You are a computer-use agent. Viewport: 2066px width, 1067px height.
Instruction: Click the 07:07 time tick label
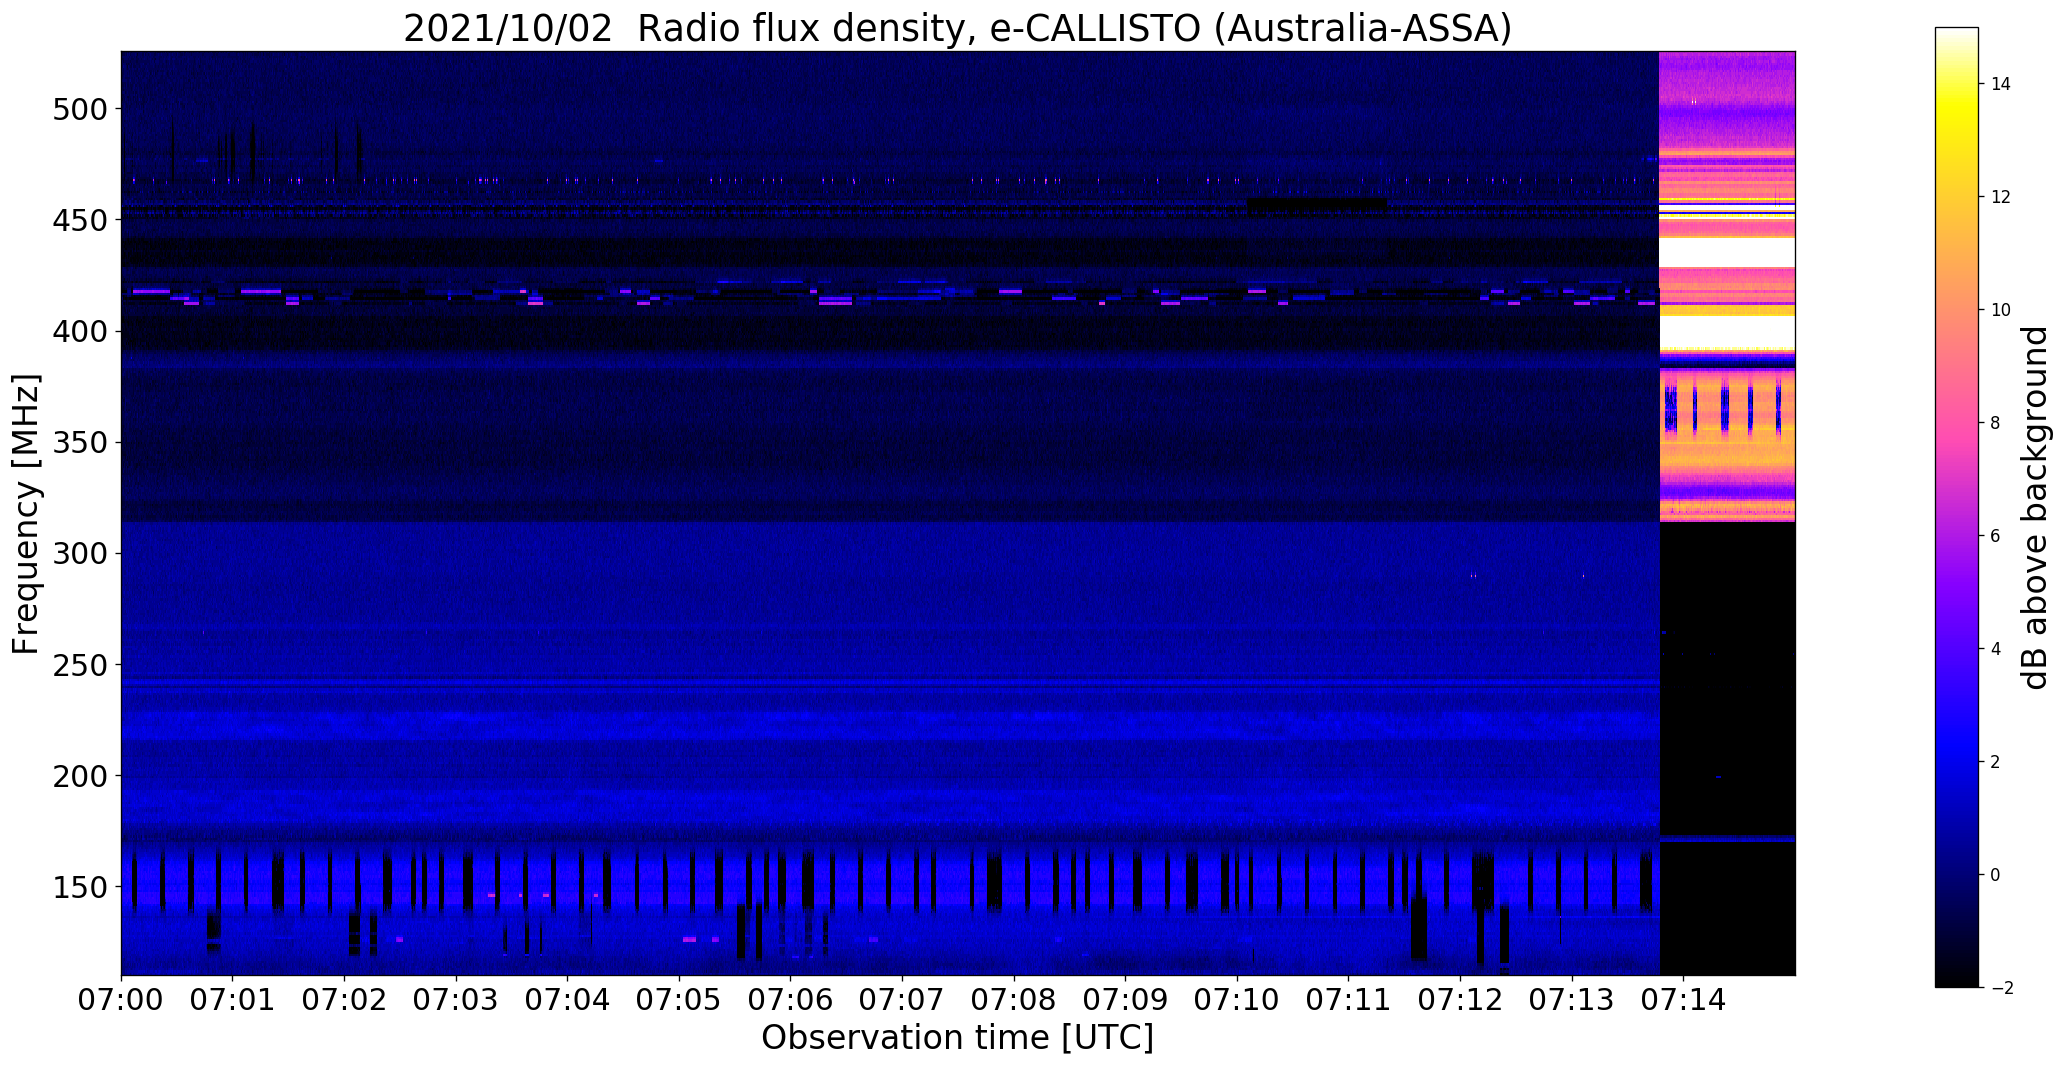(x=903, y=999)
